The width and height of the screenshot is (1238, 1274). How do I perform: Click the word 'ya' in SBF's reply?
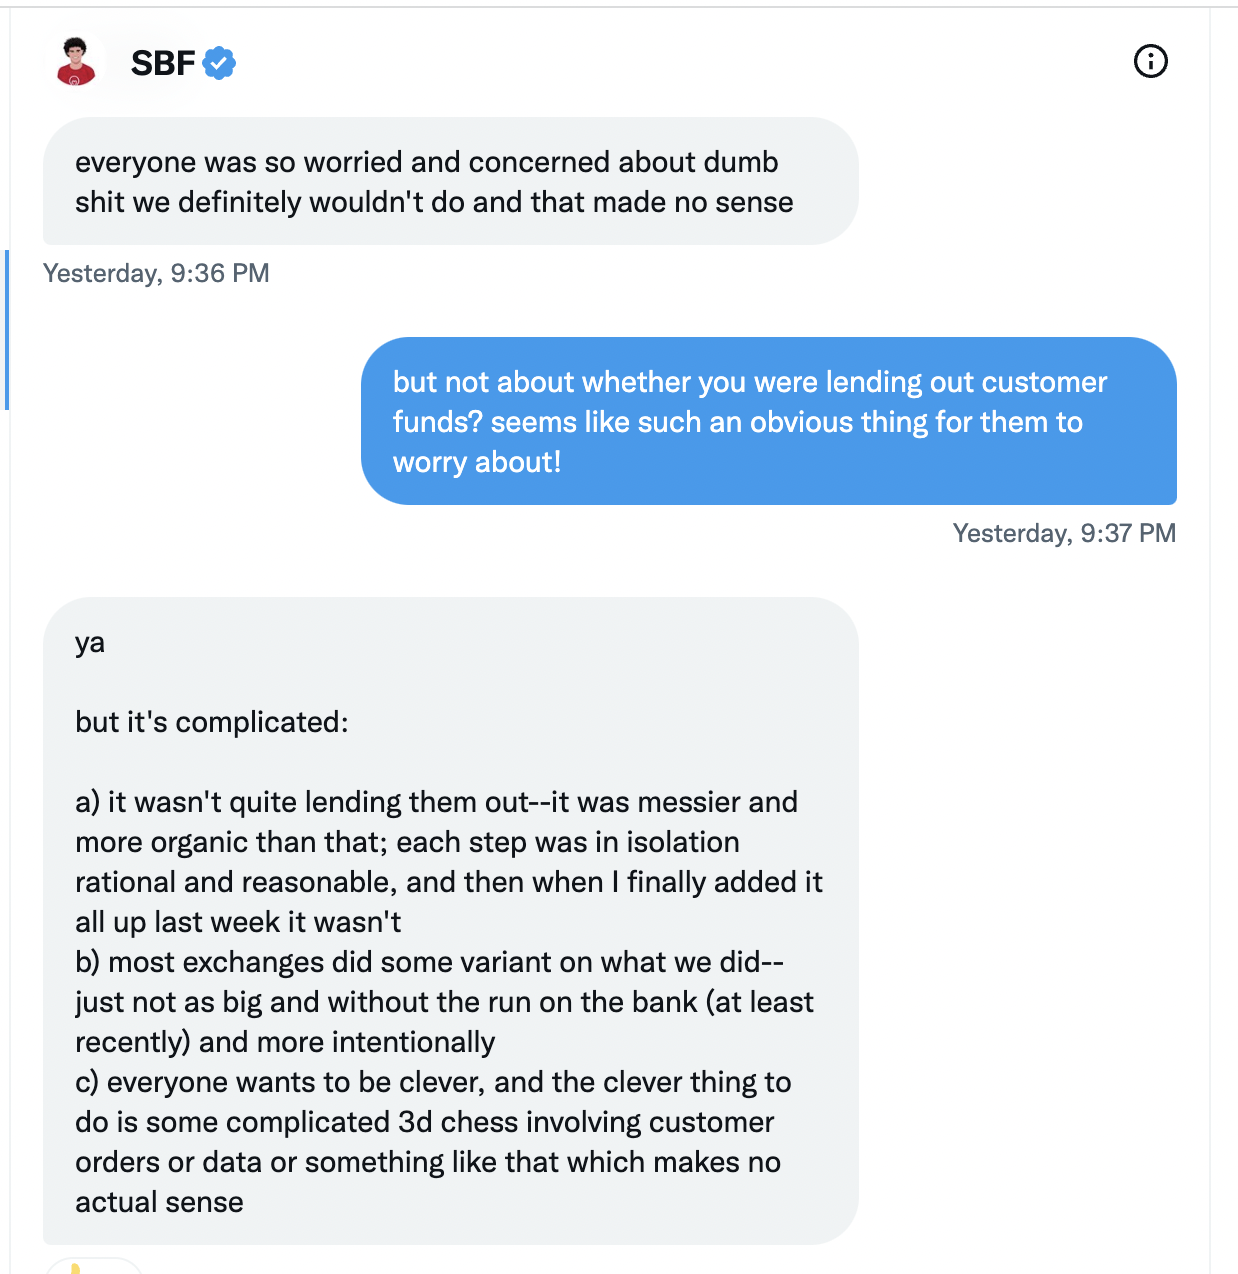pyautogui.click(x=90, y=643)
